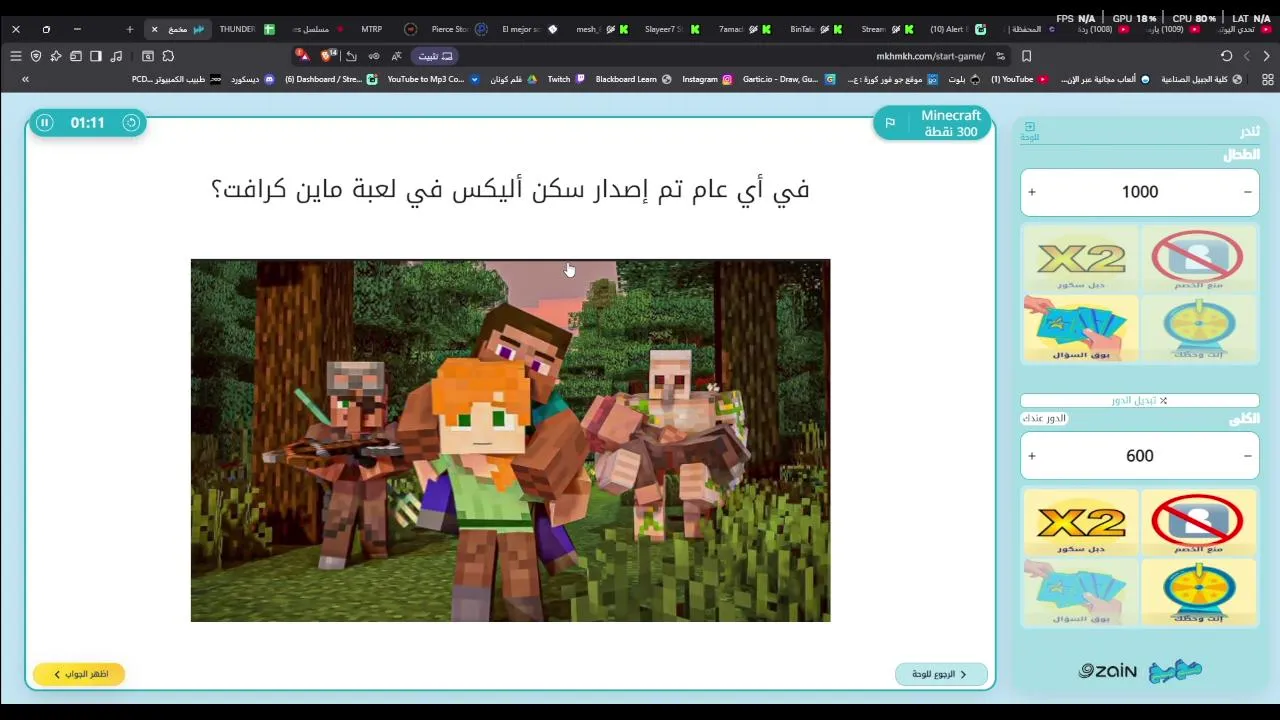
Task: Open the (6) Dashboard / Stre... bookmark
Action: (x=331, y=79)
